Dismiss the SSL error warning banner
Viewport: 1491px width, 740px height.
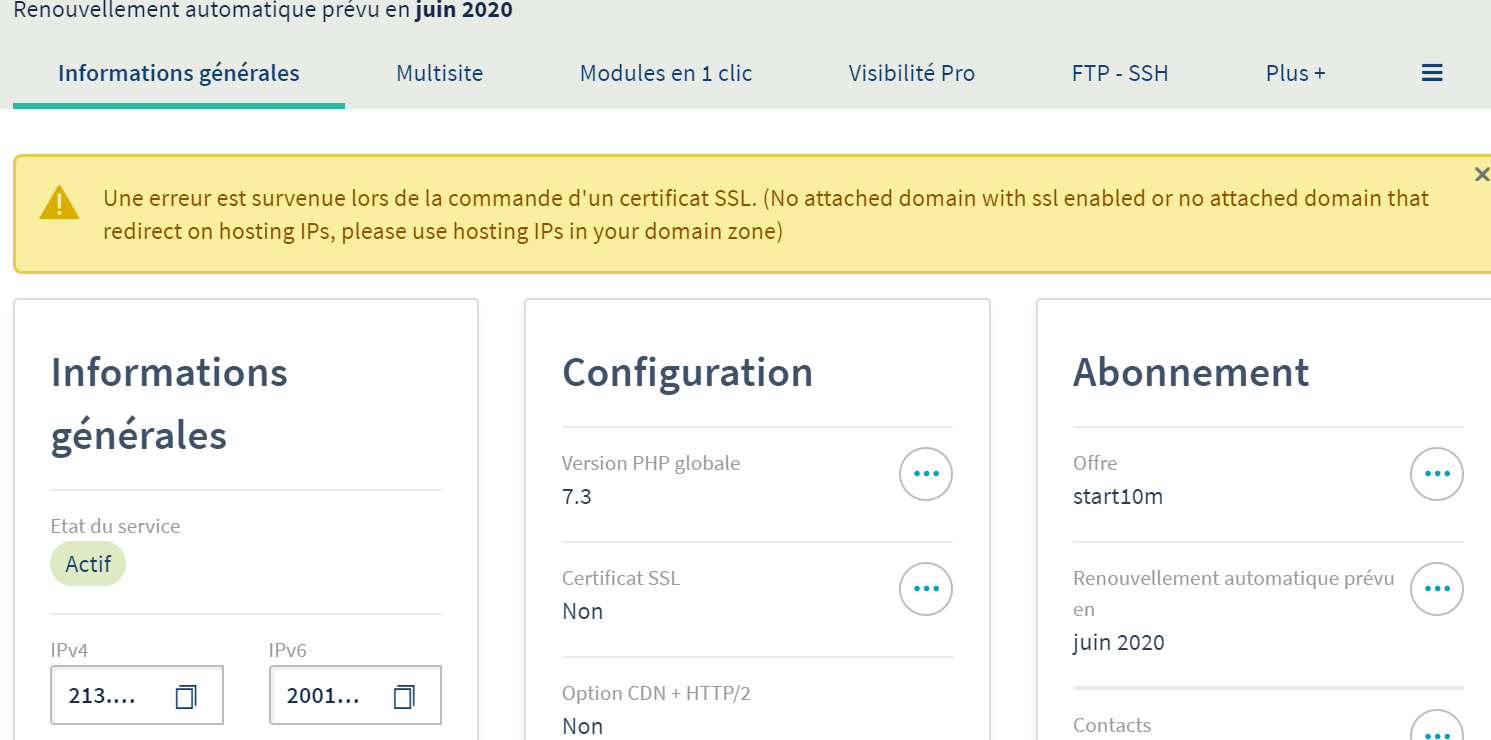tap(1481, 175)
